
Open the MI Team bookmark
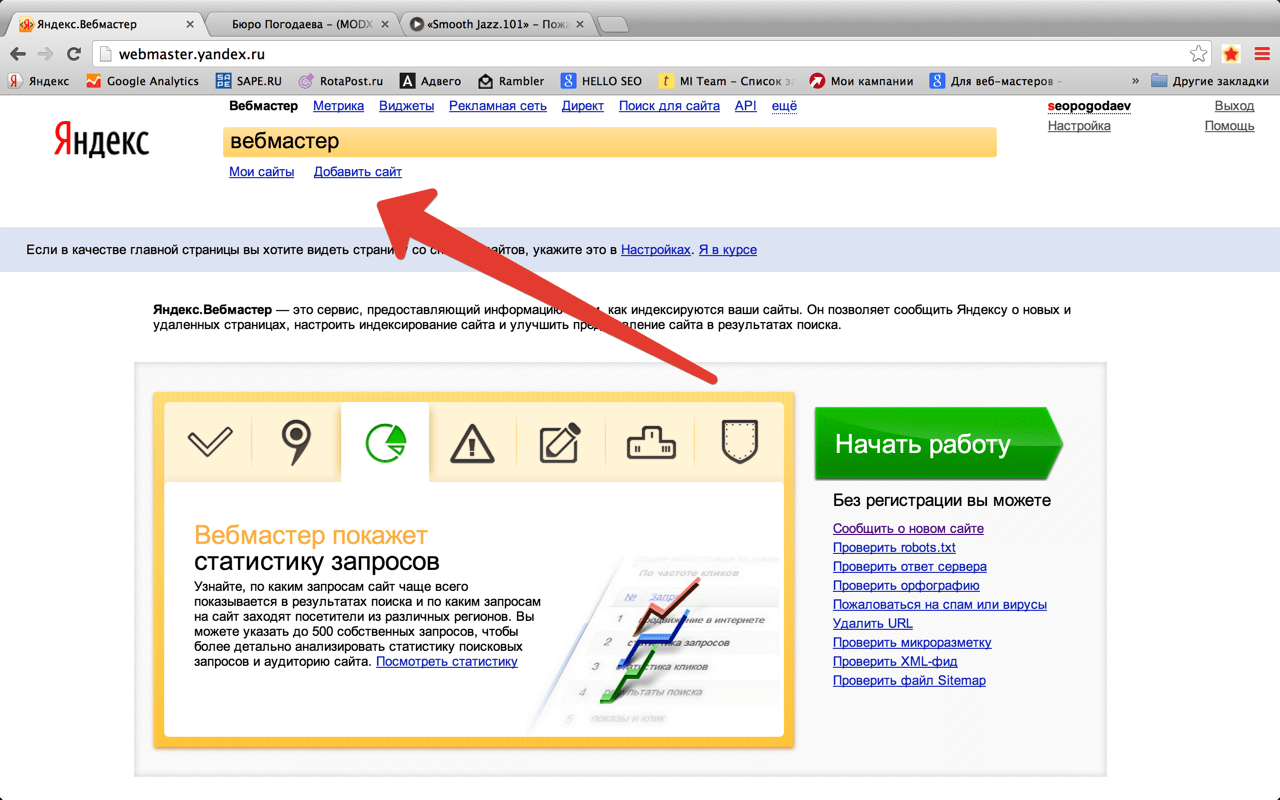pos(726,81)
